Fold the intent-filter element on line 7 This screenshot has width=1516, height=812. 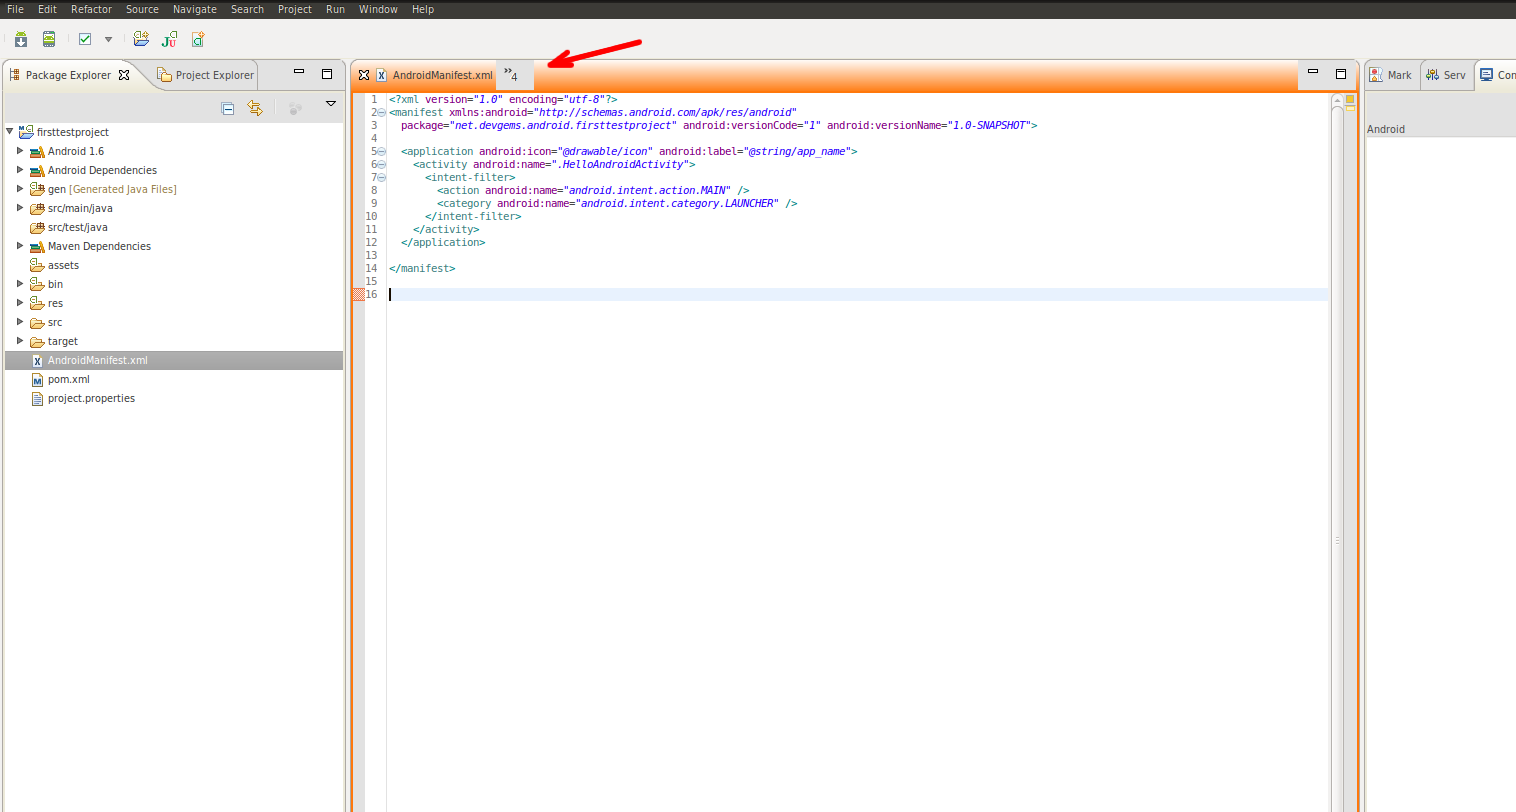tap(381, 178)
